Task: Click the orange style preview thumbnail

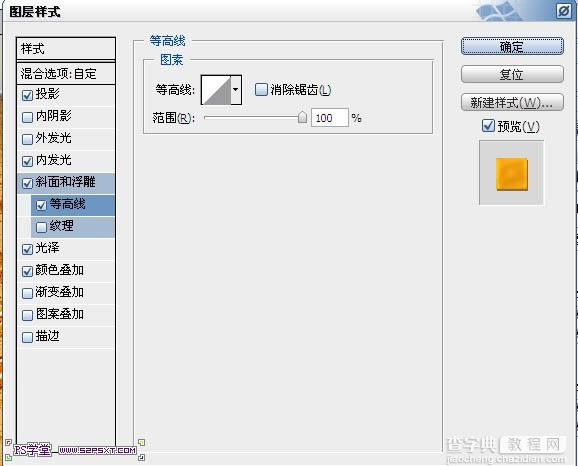Action: point(512,174)
